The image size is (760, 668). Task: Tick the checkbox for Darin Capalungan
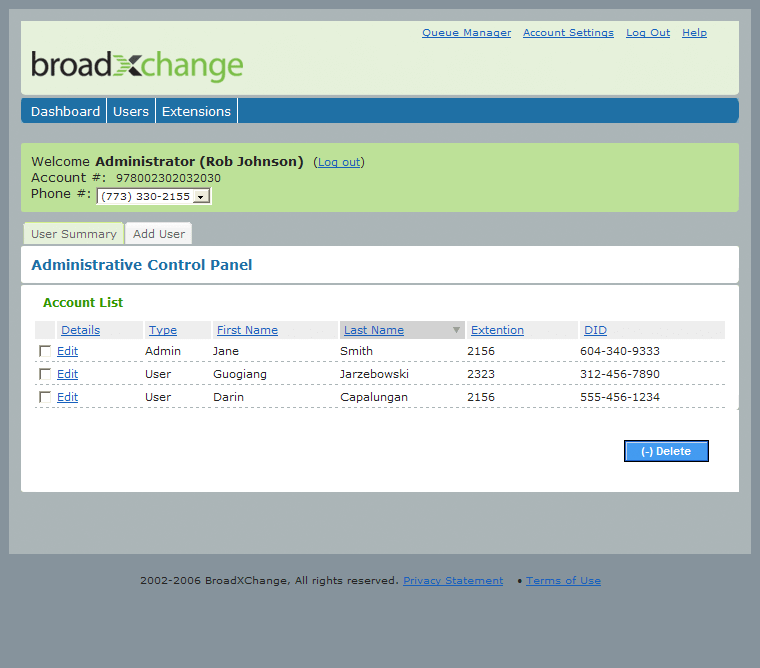pyautogui.click(x=45, y=397)
